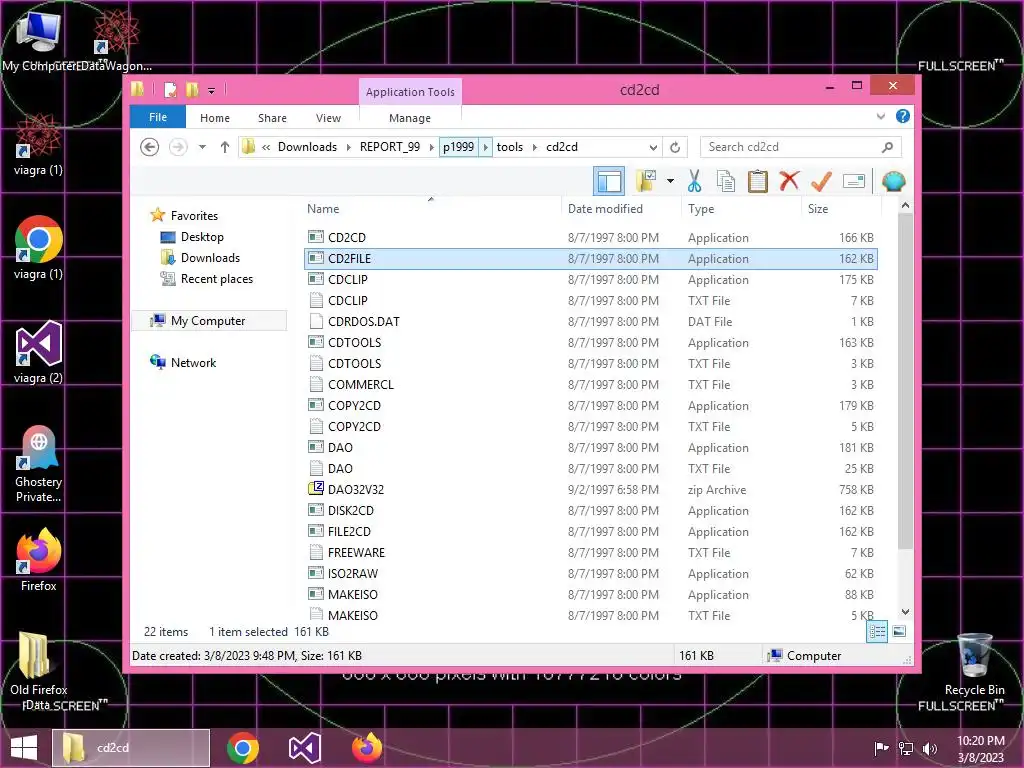This screenshot has width=1024, height=768.
Task: Switch to details view button
Action: [877, 631]
